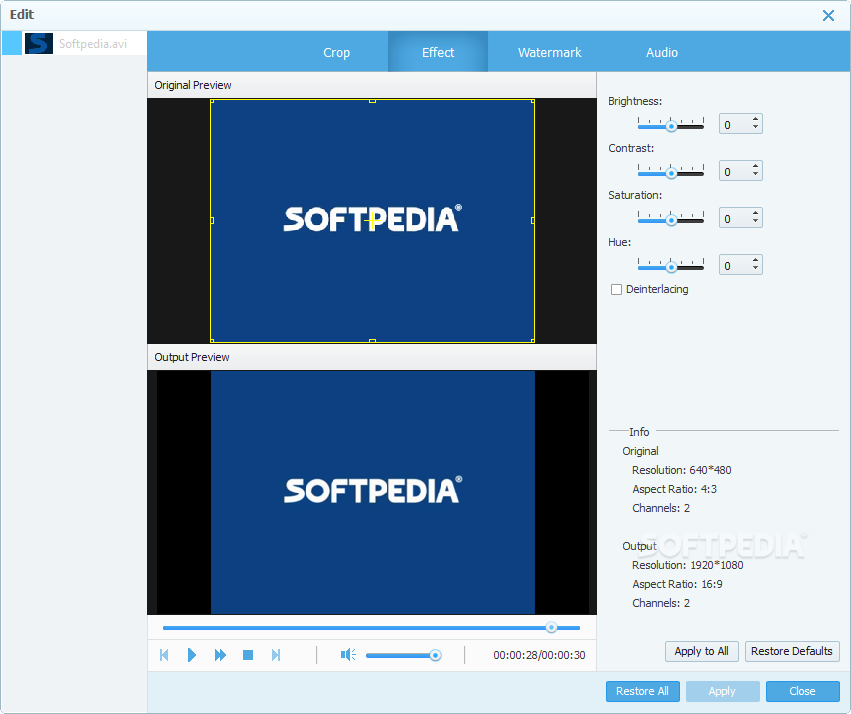The height and width of the screenshot is (714, 851).
Task: Click the output 'Resolution: 1920*1080' text
Action: pos(688,565)
